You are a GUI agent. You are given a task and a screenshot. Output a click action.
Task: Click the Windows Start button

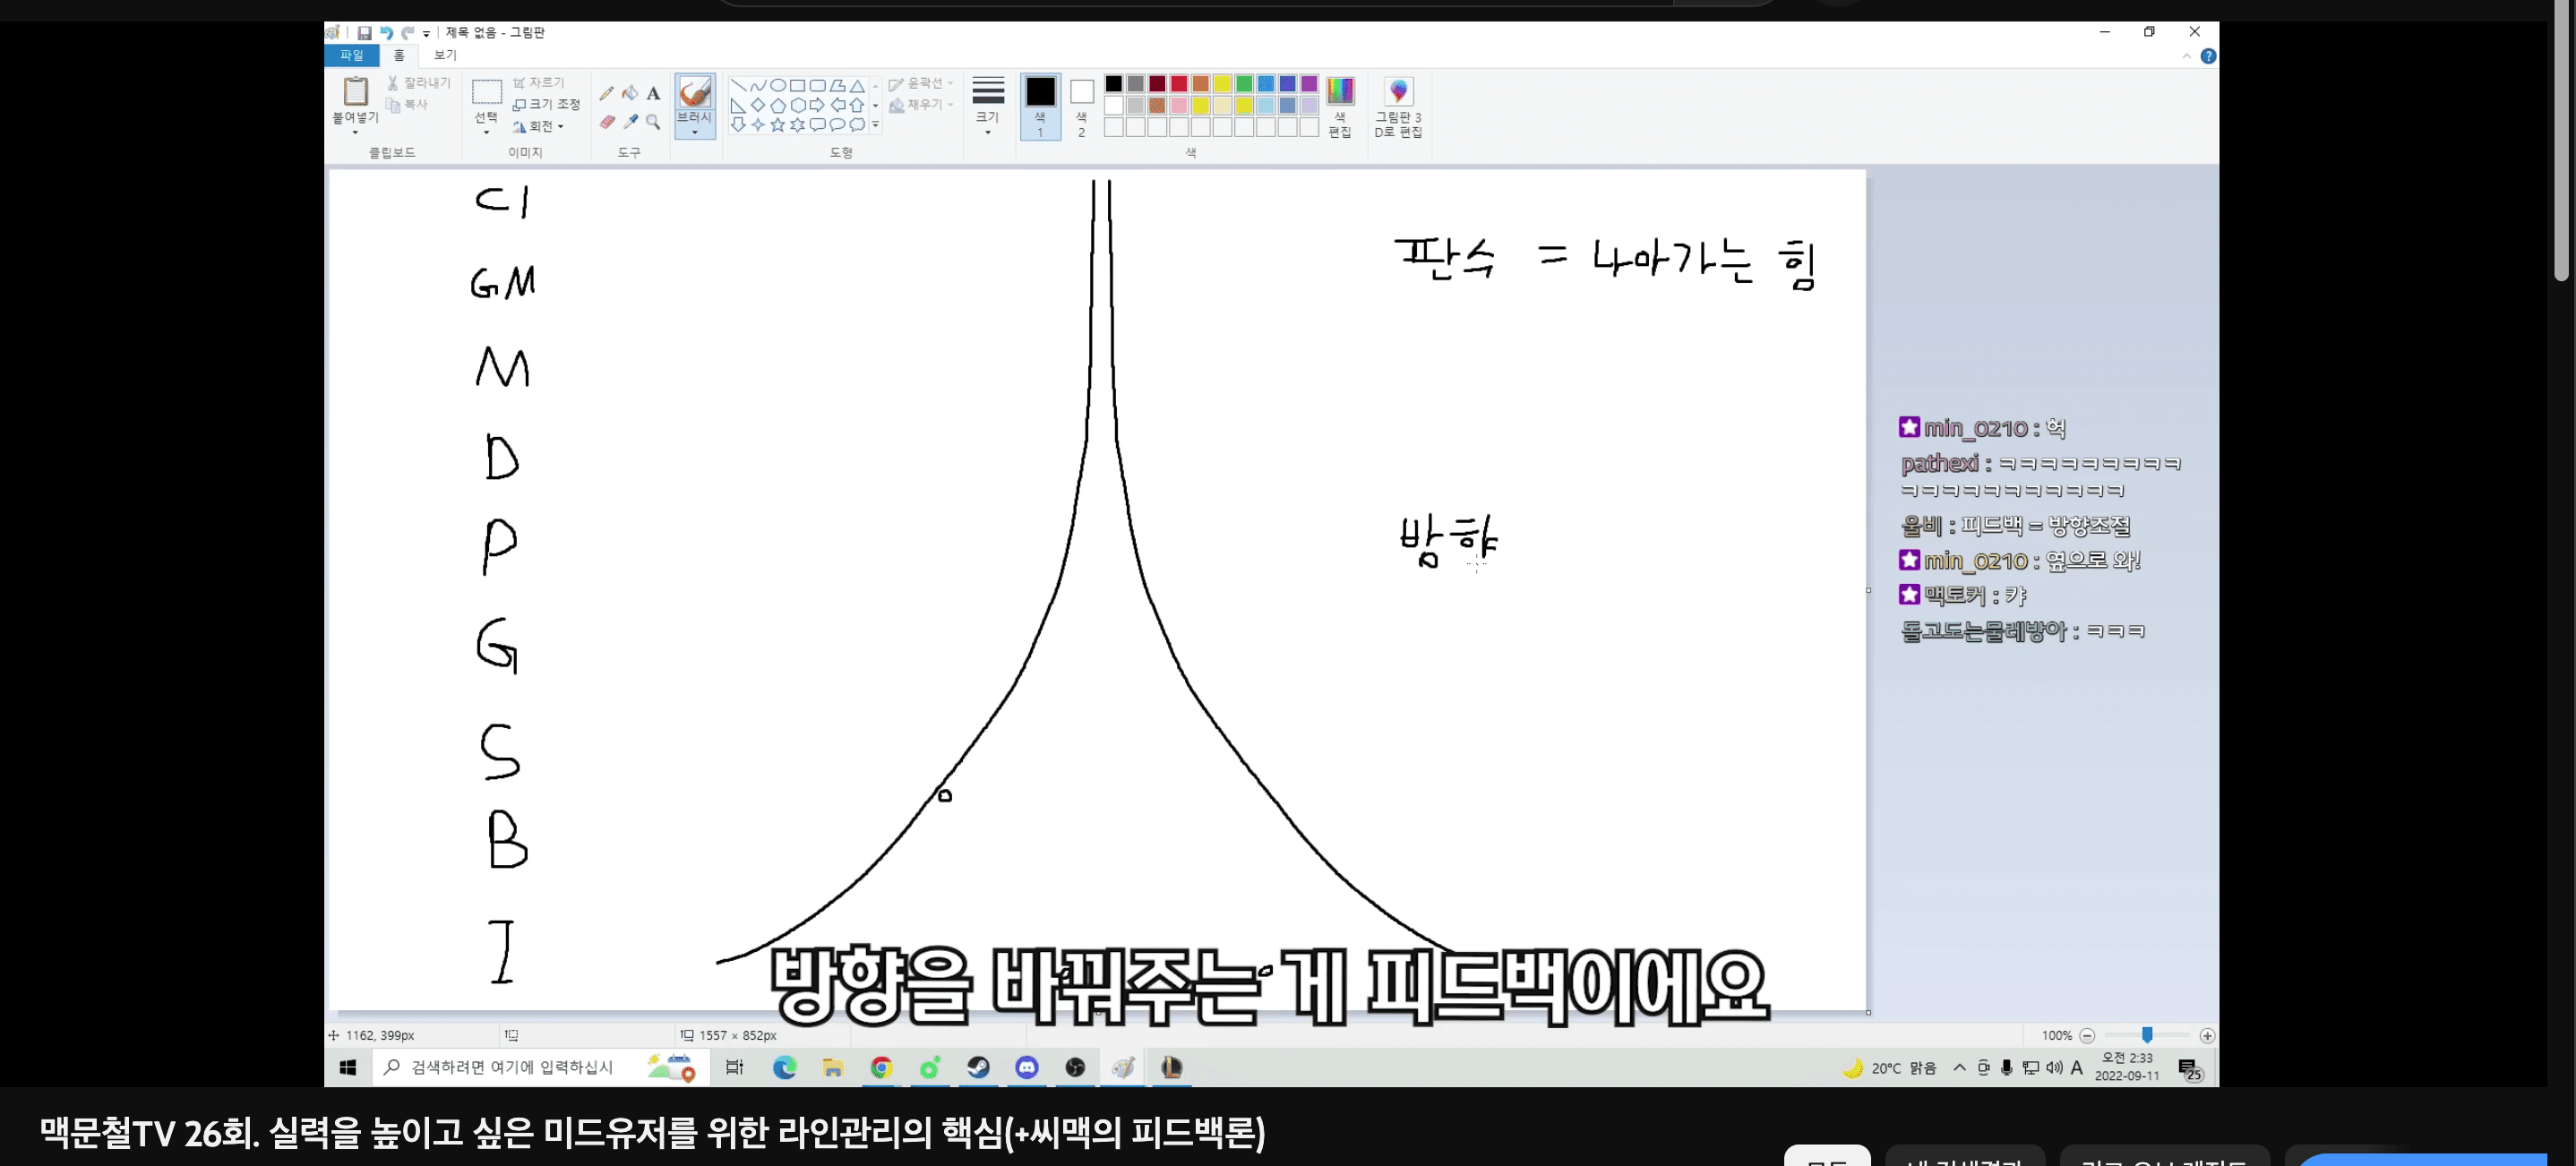(348, 1068)
